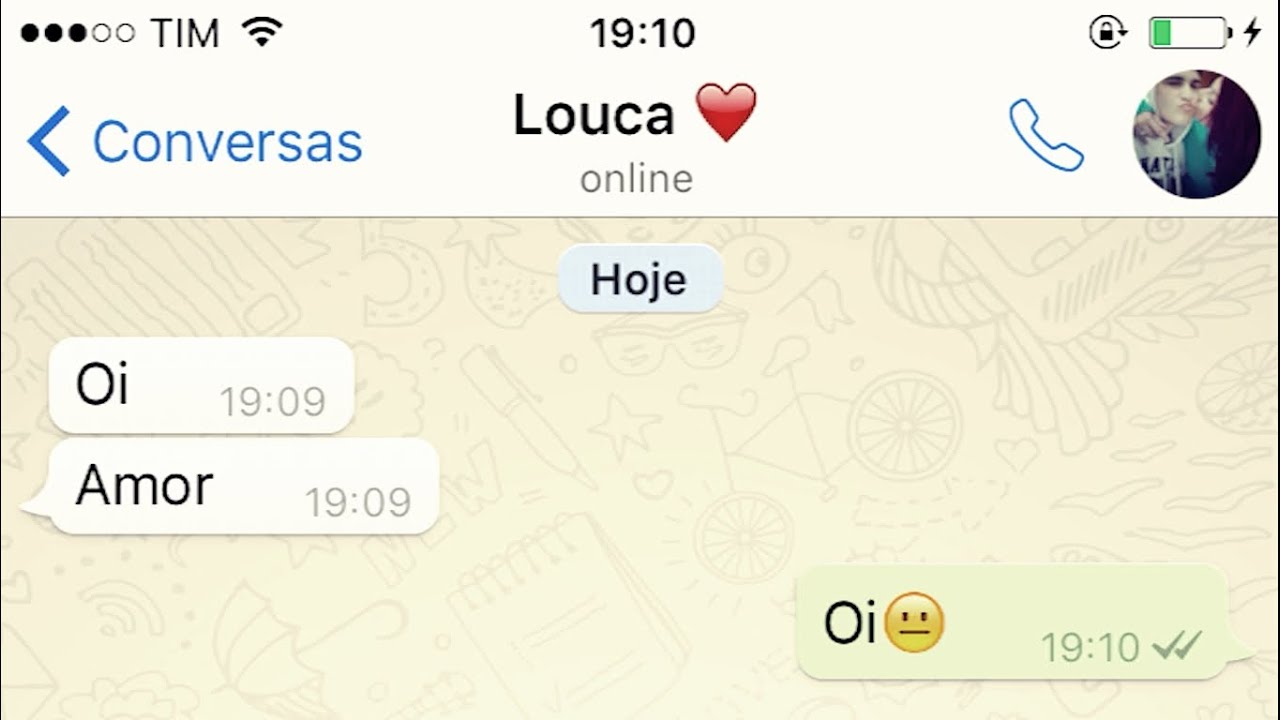Tap the double check read receipt

(x=1177, y=647)
